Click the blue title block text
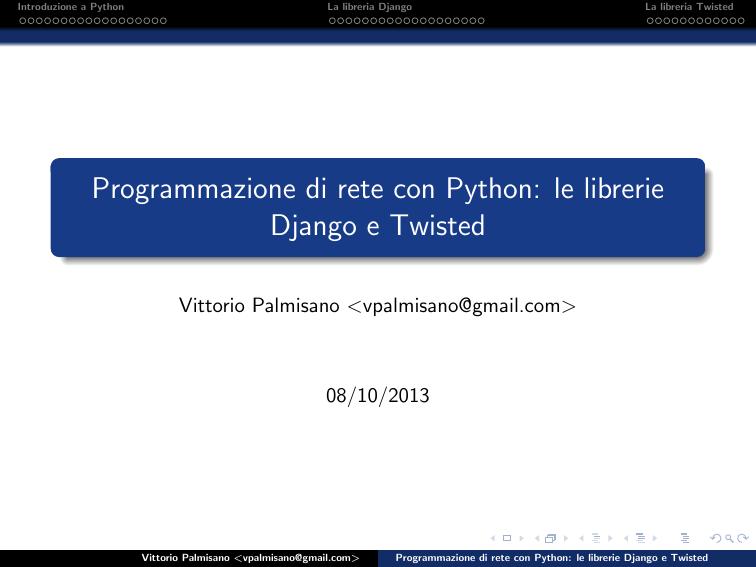Screen dimensions: 756x567 pyautogui.click(x=378, y=207)
